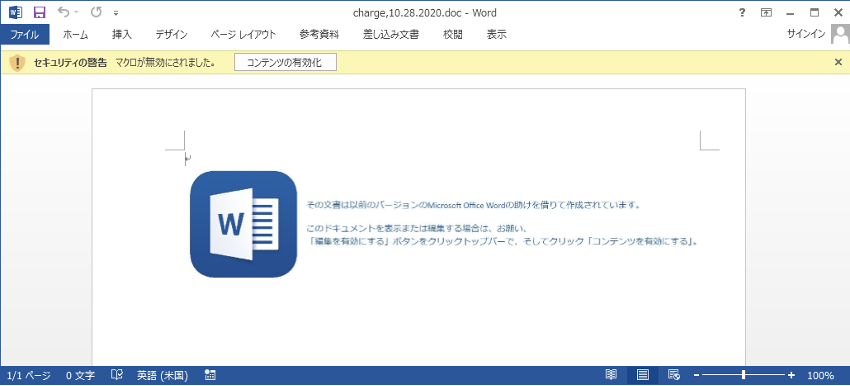Switch to the 表示 tab
This screenshot has width=850, height=386.
coord(497,35)
